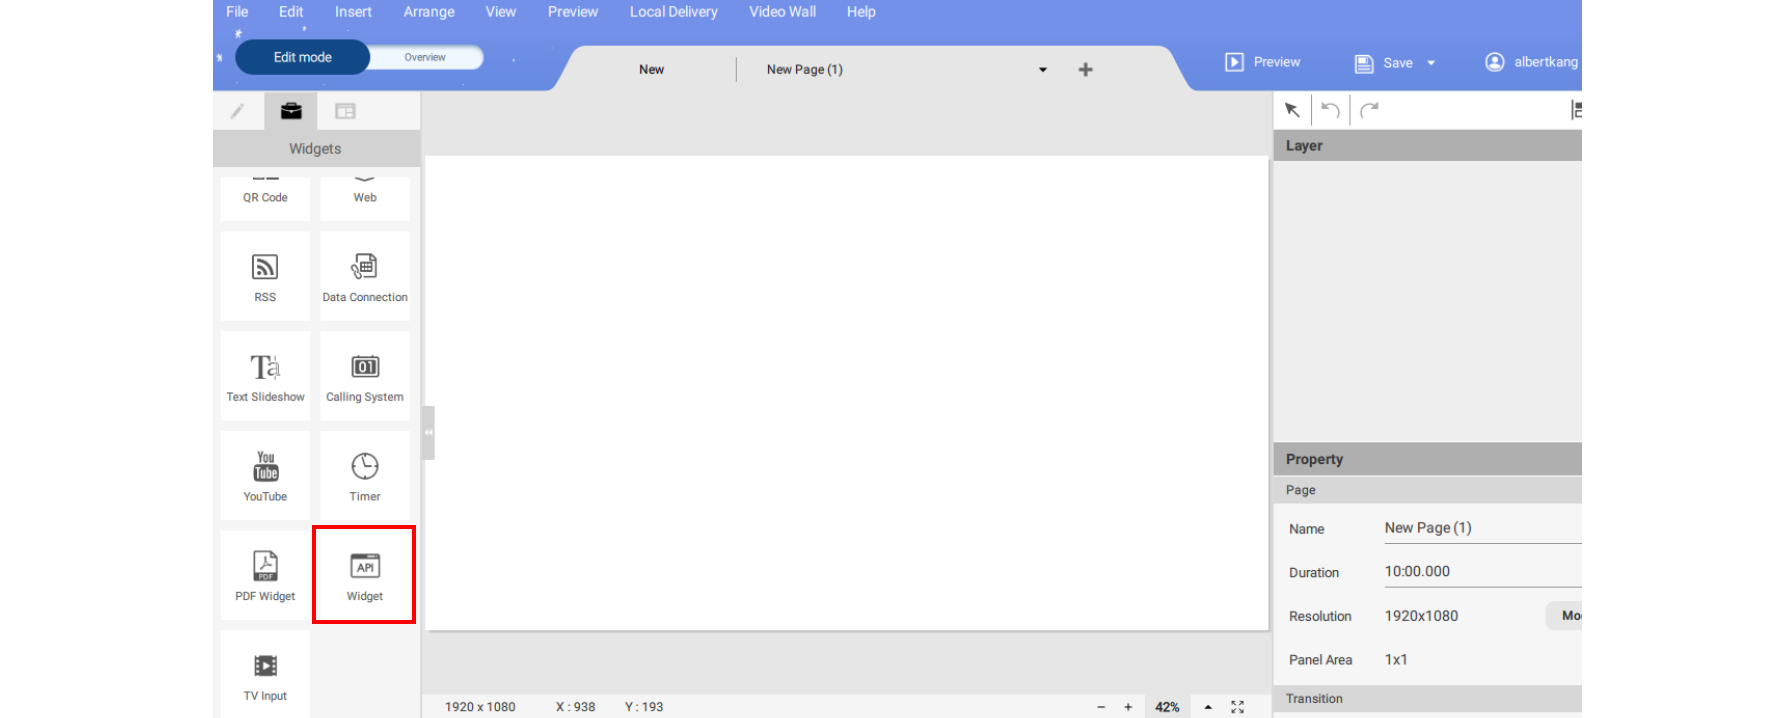Pick the YouTube widget
Viewport: 1770px width, 718px height.
(265, 476)
